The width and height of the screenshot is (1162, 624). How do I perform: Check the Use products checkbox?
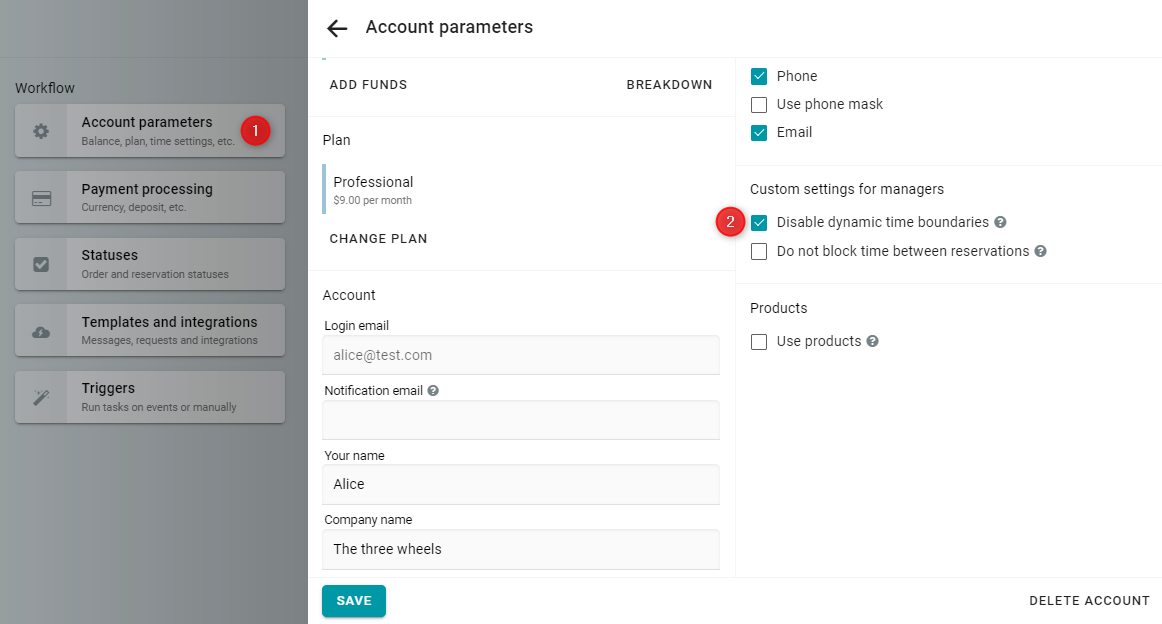(x=759, y=342)
